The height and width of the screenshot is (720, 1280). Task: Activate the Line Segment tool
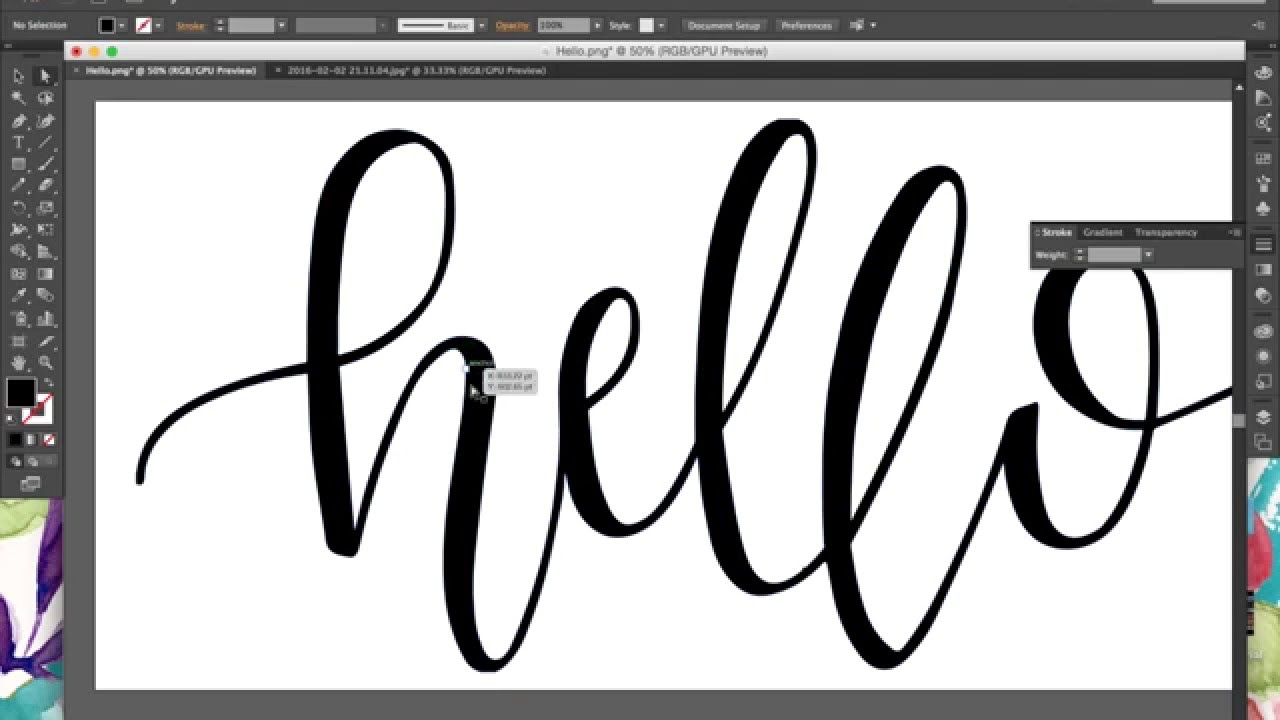point(45,142)
